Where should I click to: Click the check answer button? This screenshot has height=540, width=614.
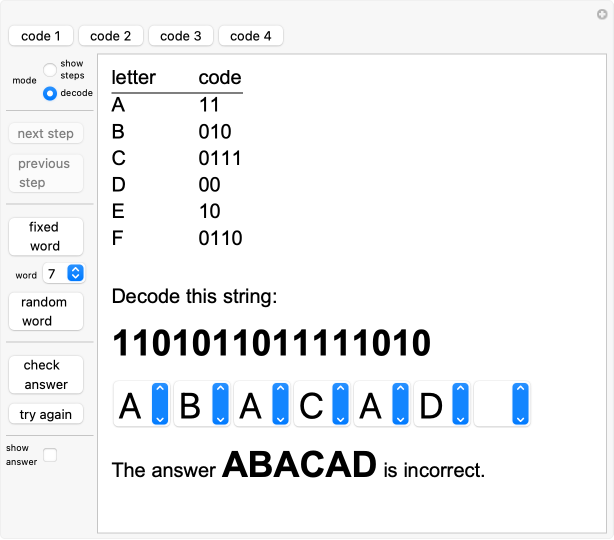click(45, 374)
